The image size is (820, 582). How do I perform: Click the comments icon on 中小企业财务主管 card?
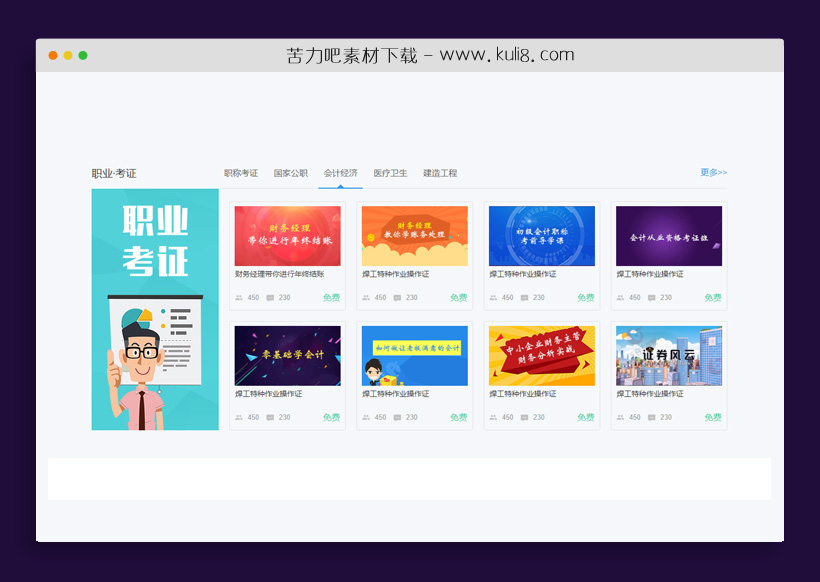(x=524, y=418)
